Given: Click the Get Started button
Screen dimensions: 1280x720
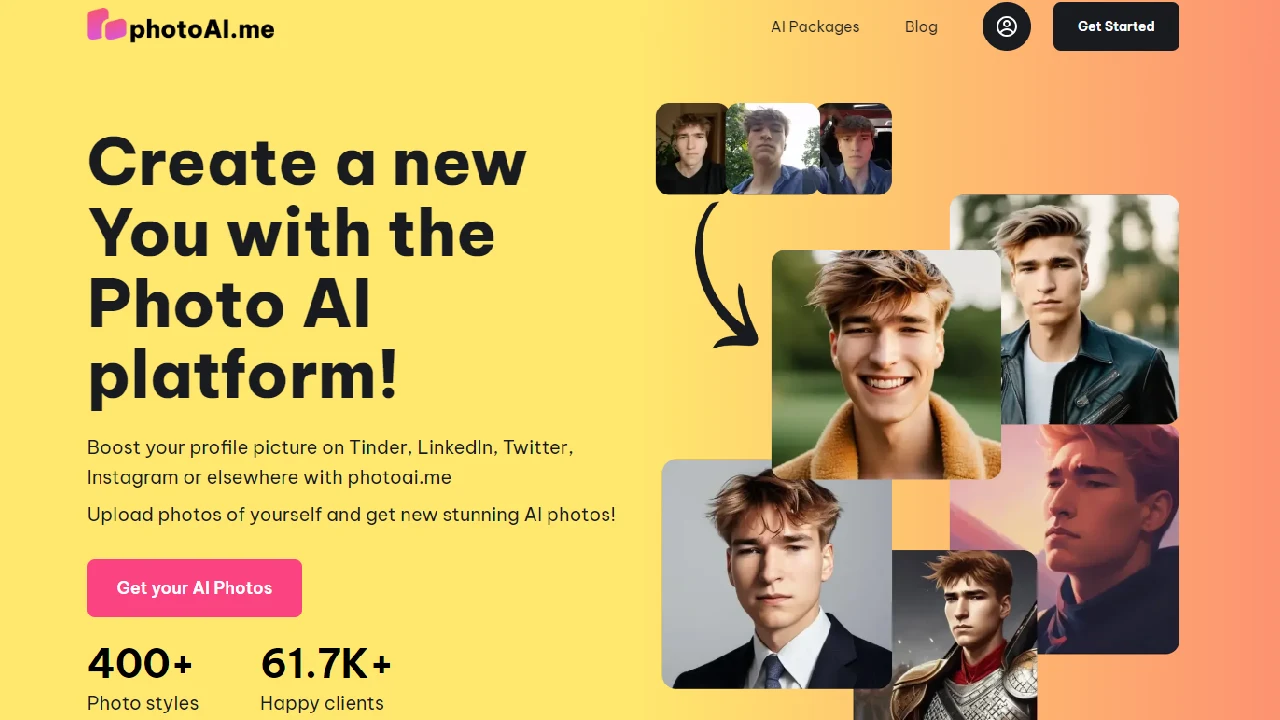Looking at the screenshot, I should (1116, 27).
